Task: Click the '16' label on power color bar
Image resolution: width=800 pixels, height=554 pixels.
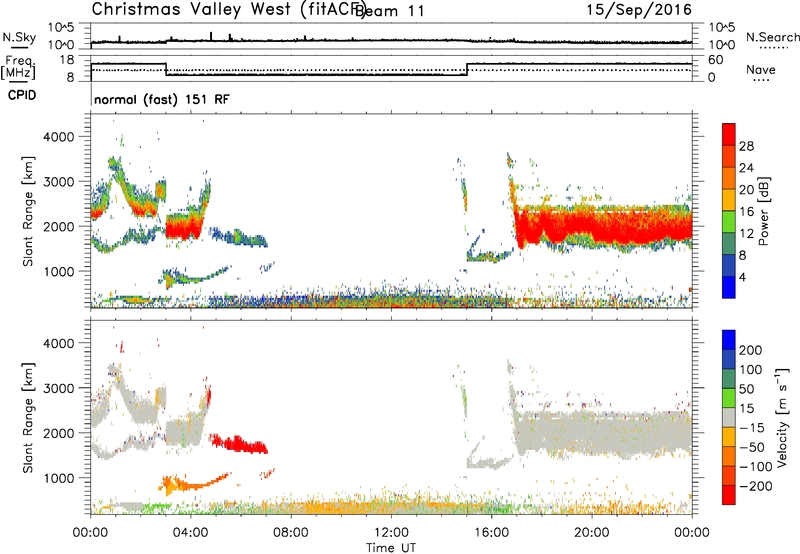Action: 746,212
